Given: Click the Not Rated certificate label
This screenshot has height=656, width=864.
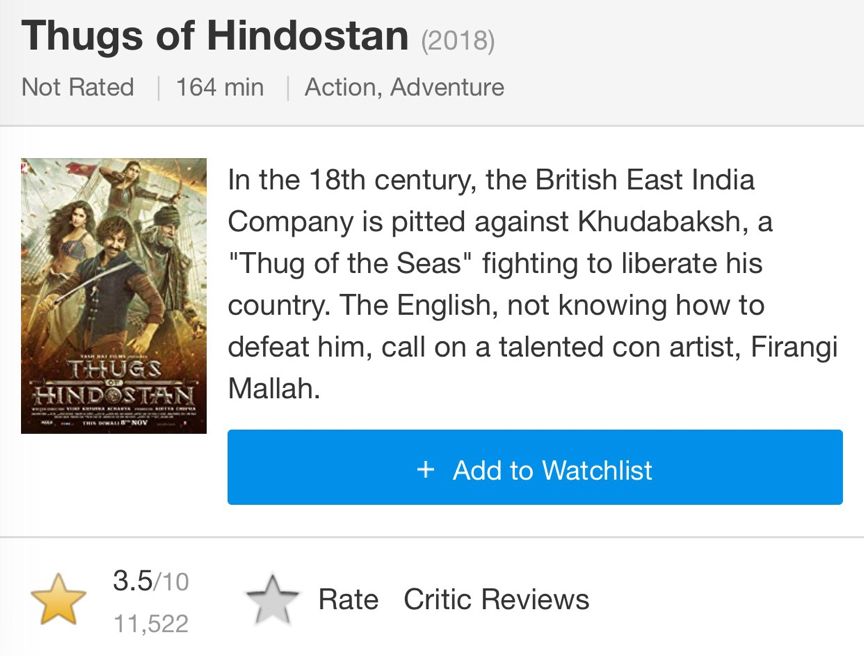Looking at the screenshot, I should pyautogui.click(x=77, y=87).
